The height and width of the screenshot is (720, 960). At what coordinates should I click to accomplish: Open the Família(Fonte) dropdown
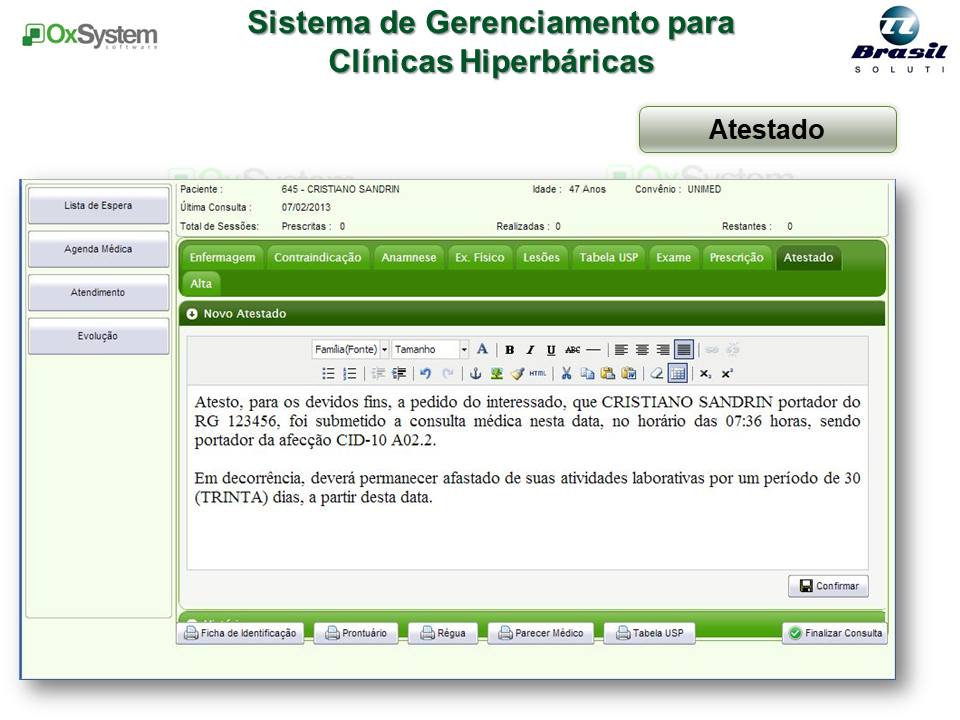click(x=347, y=349)
